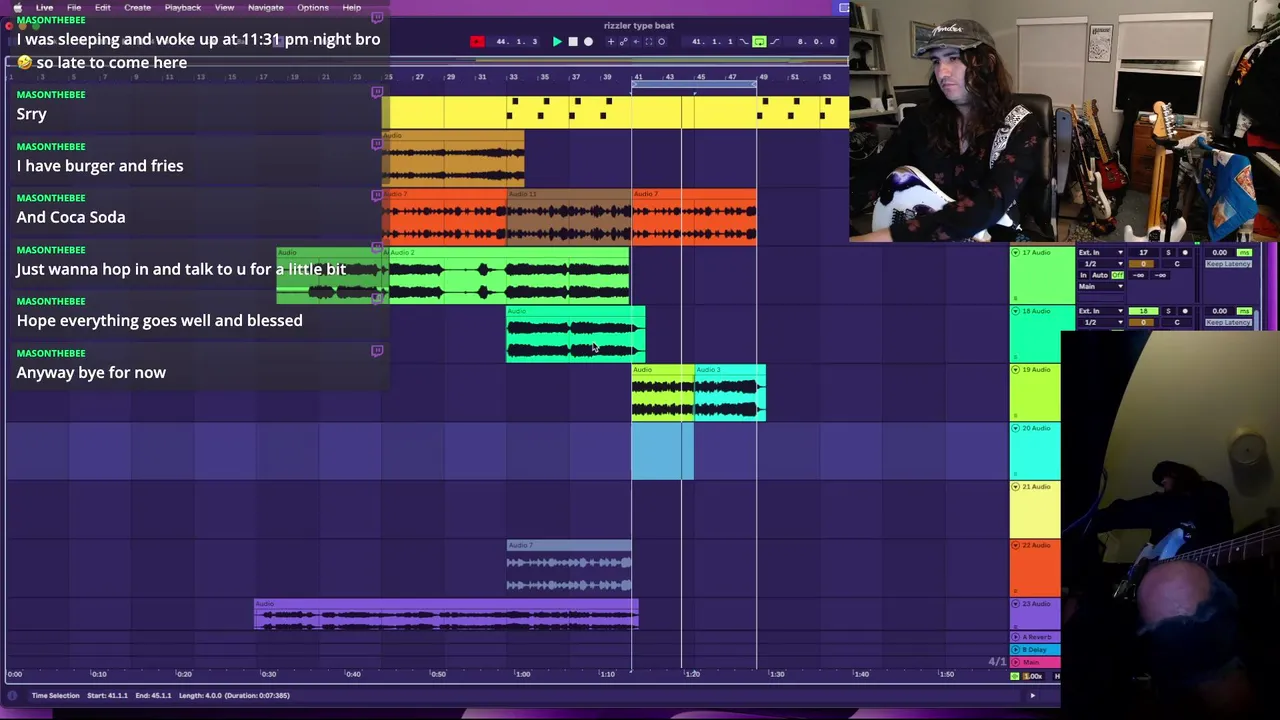Solo track 17 with the S button
The image size is (1280, 720).
pyautogui.click(x=1168, y=252)
